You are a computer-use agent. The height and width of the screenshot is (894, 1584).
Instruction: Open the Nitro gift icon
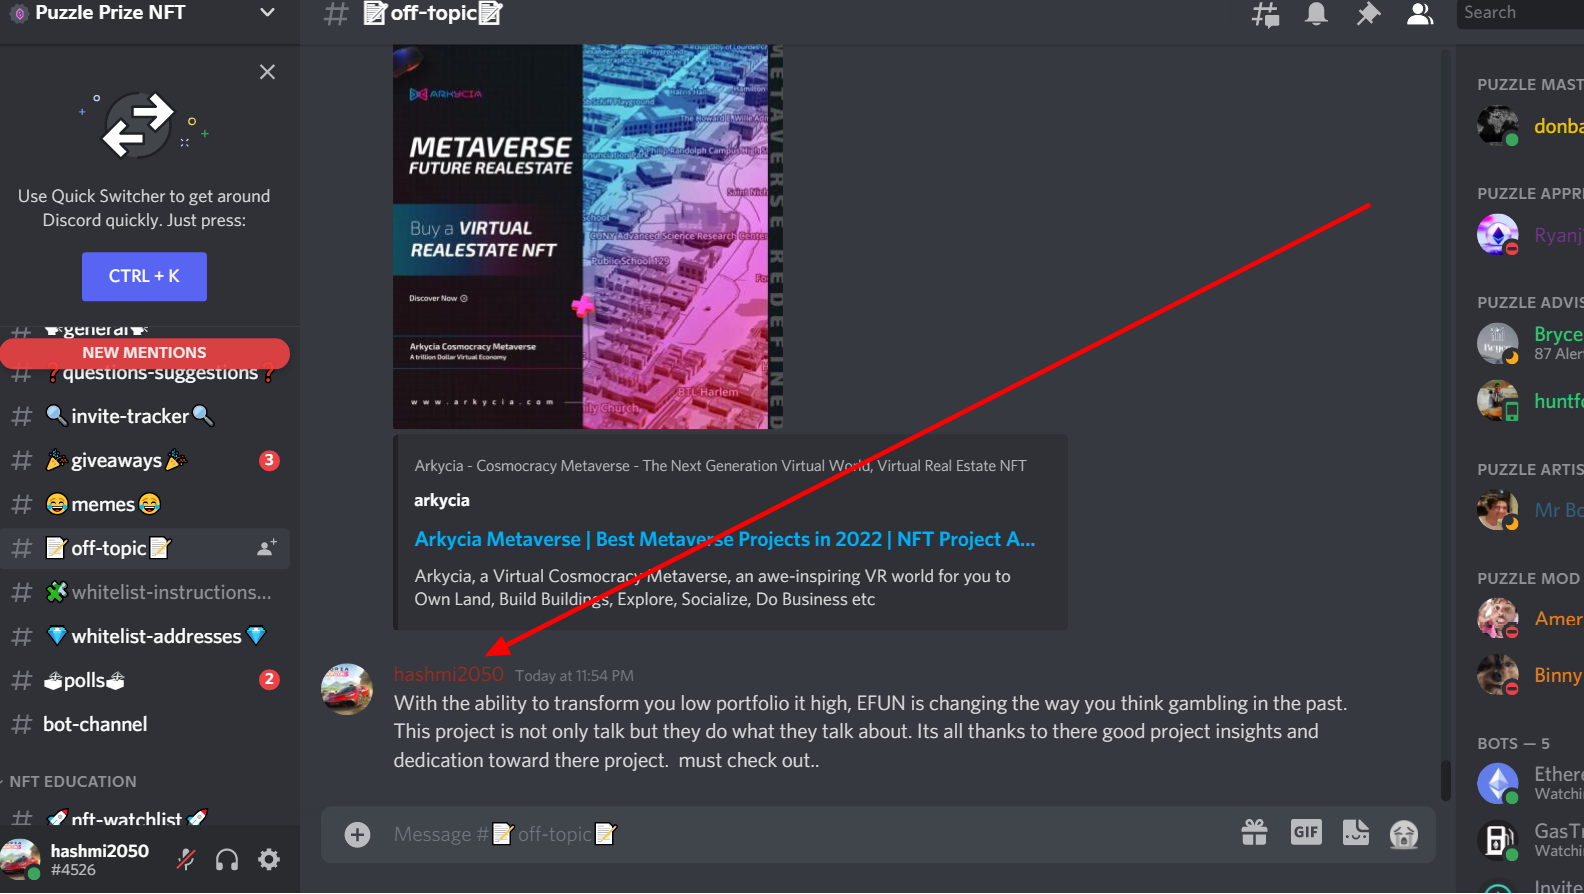click(1254, 832)
